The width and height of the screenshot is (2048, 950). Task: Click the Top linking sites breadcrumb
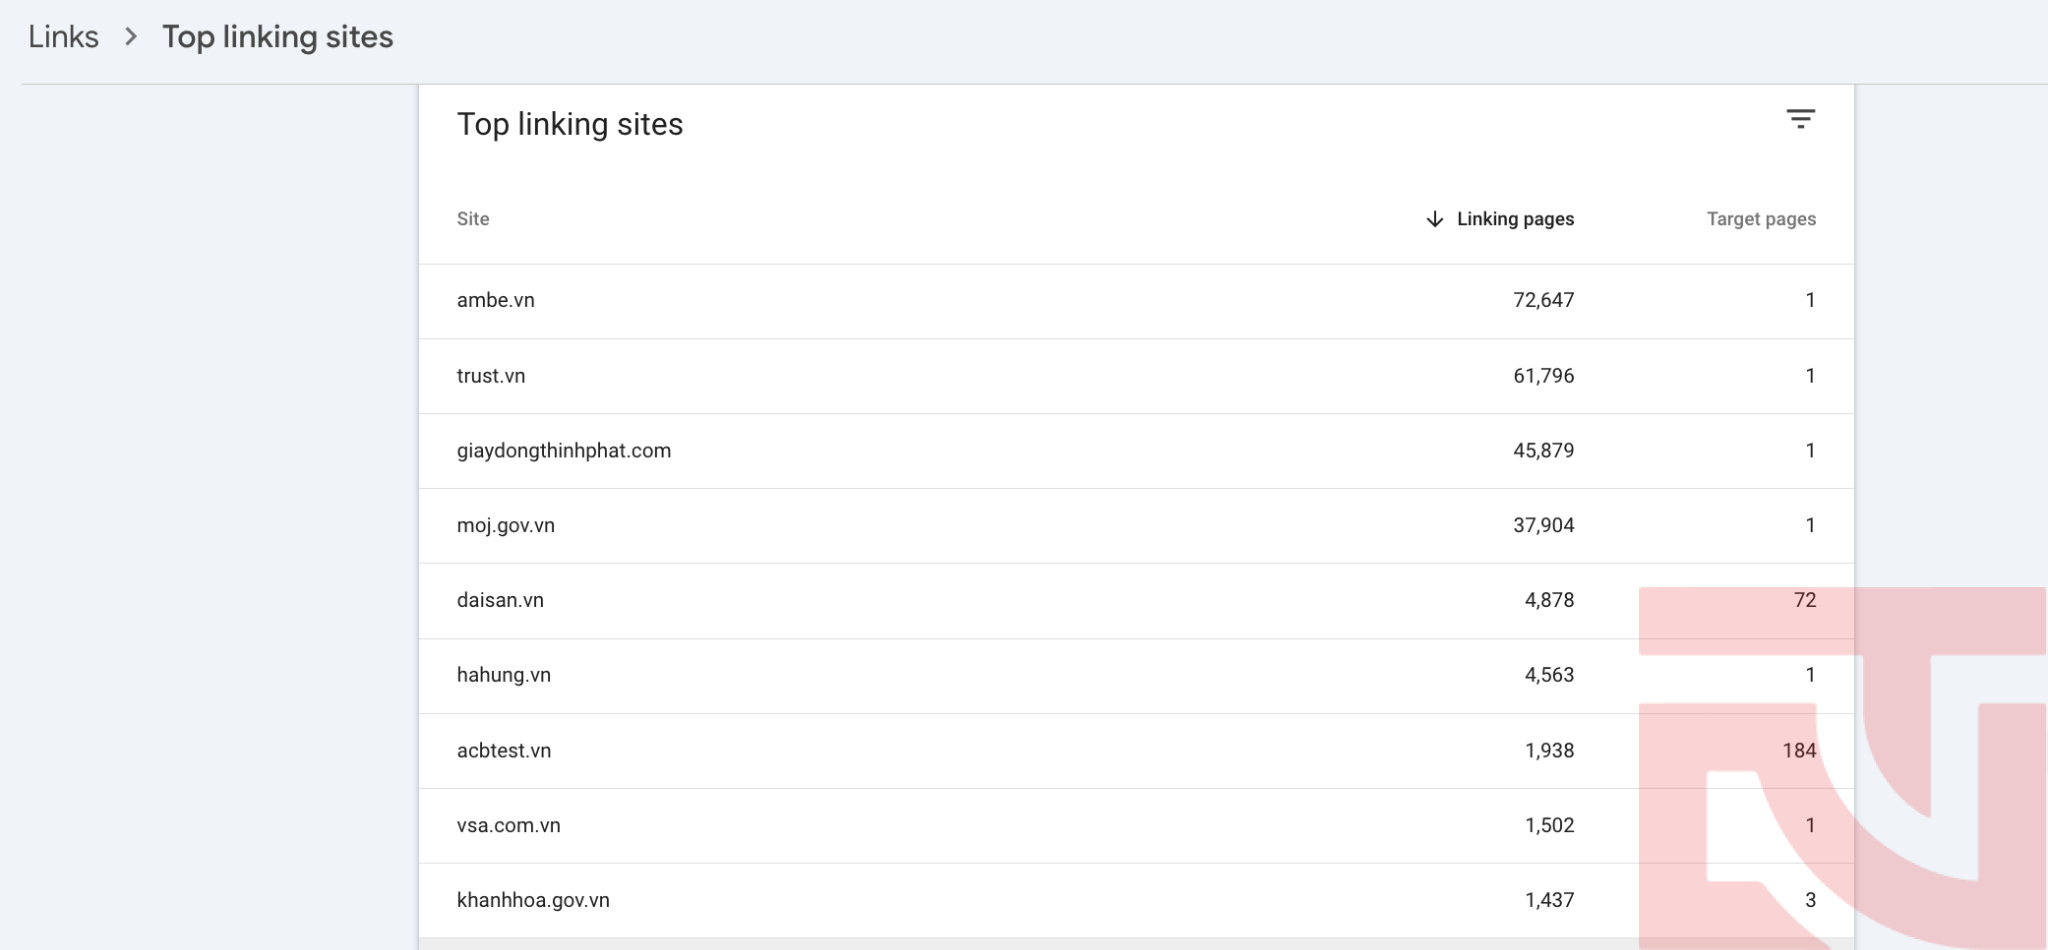(278, 37)
